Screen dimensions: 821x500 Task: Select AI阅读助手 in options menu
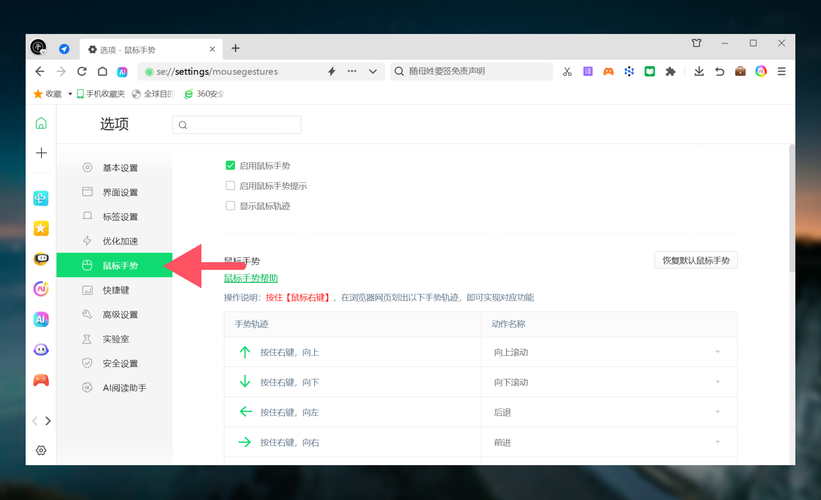coord(115,387)
